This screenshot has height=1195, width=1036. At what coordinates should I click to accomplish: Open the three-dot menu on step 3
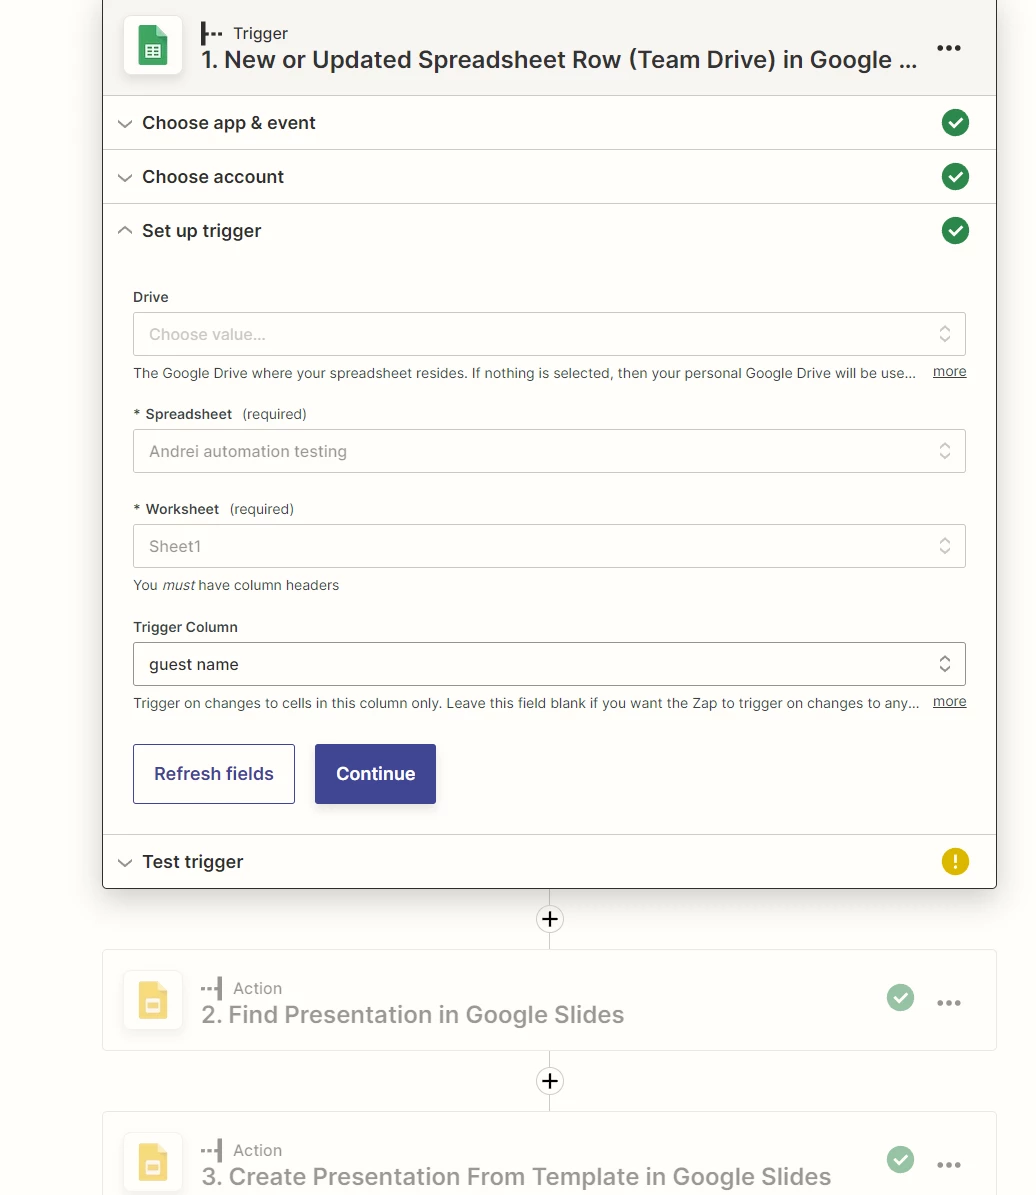pyautogui.click(x=948, y=1164)
